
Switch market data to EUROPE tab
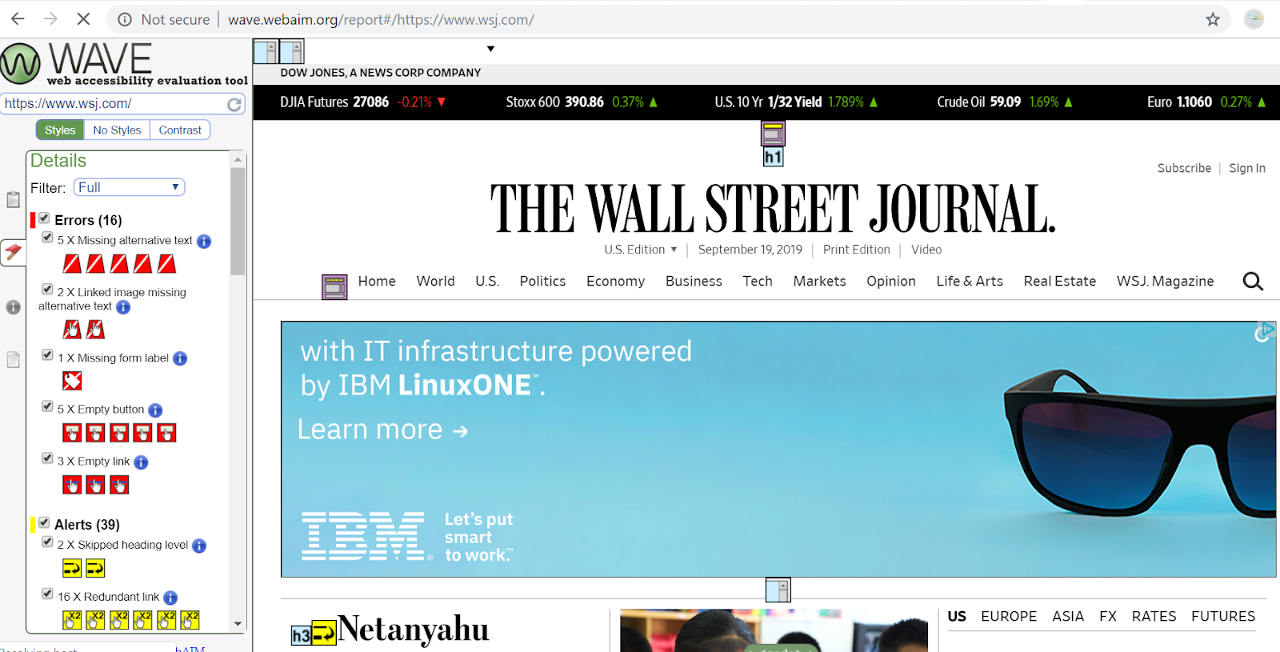1009,616
